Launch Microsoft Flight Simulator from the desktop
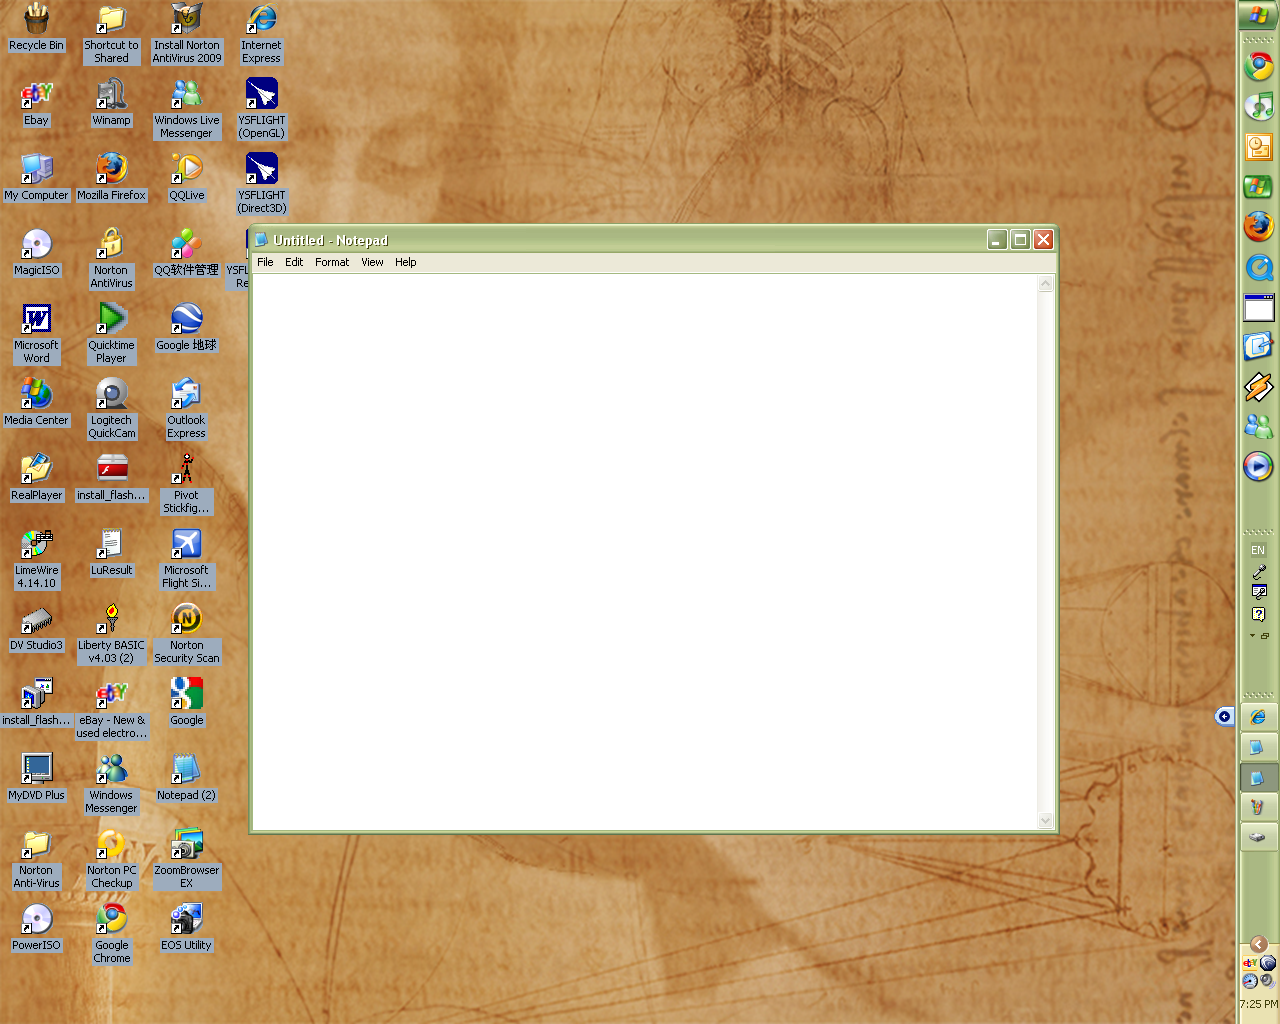This screenshot has height=1024, width=1280. point(186,545)
